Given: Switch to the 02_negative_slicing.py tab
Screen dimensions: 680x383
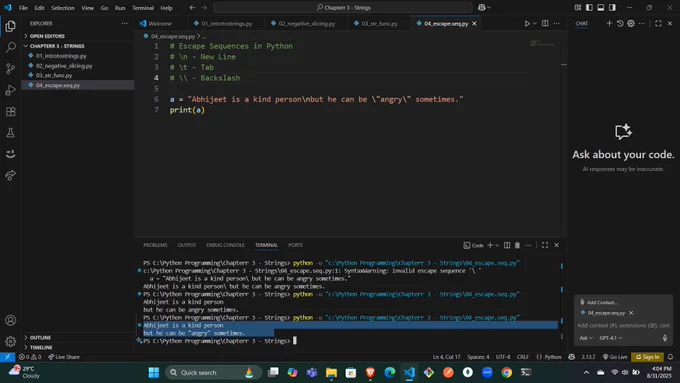Looking at the screenshot, I should click(x=306, y=23).
